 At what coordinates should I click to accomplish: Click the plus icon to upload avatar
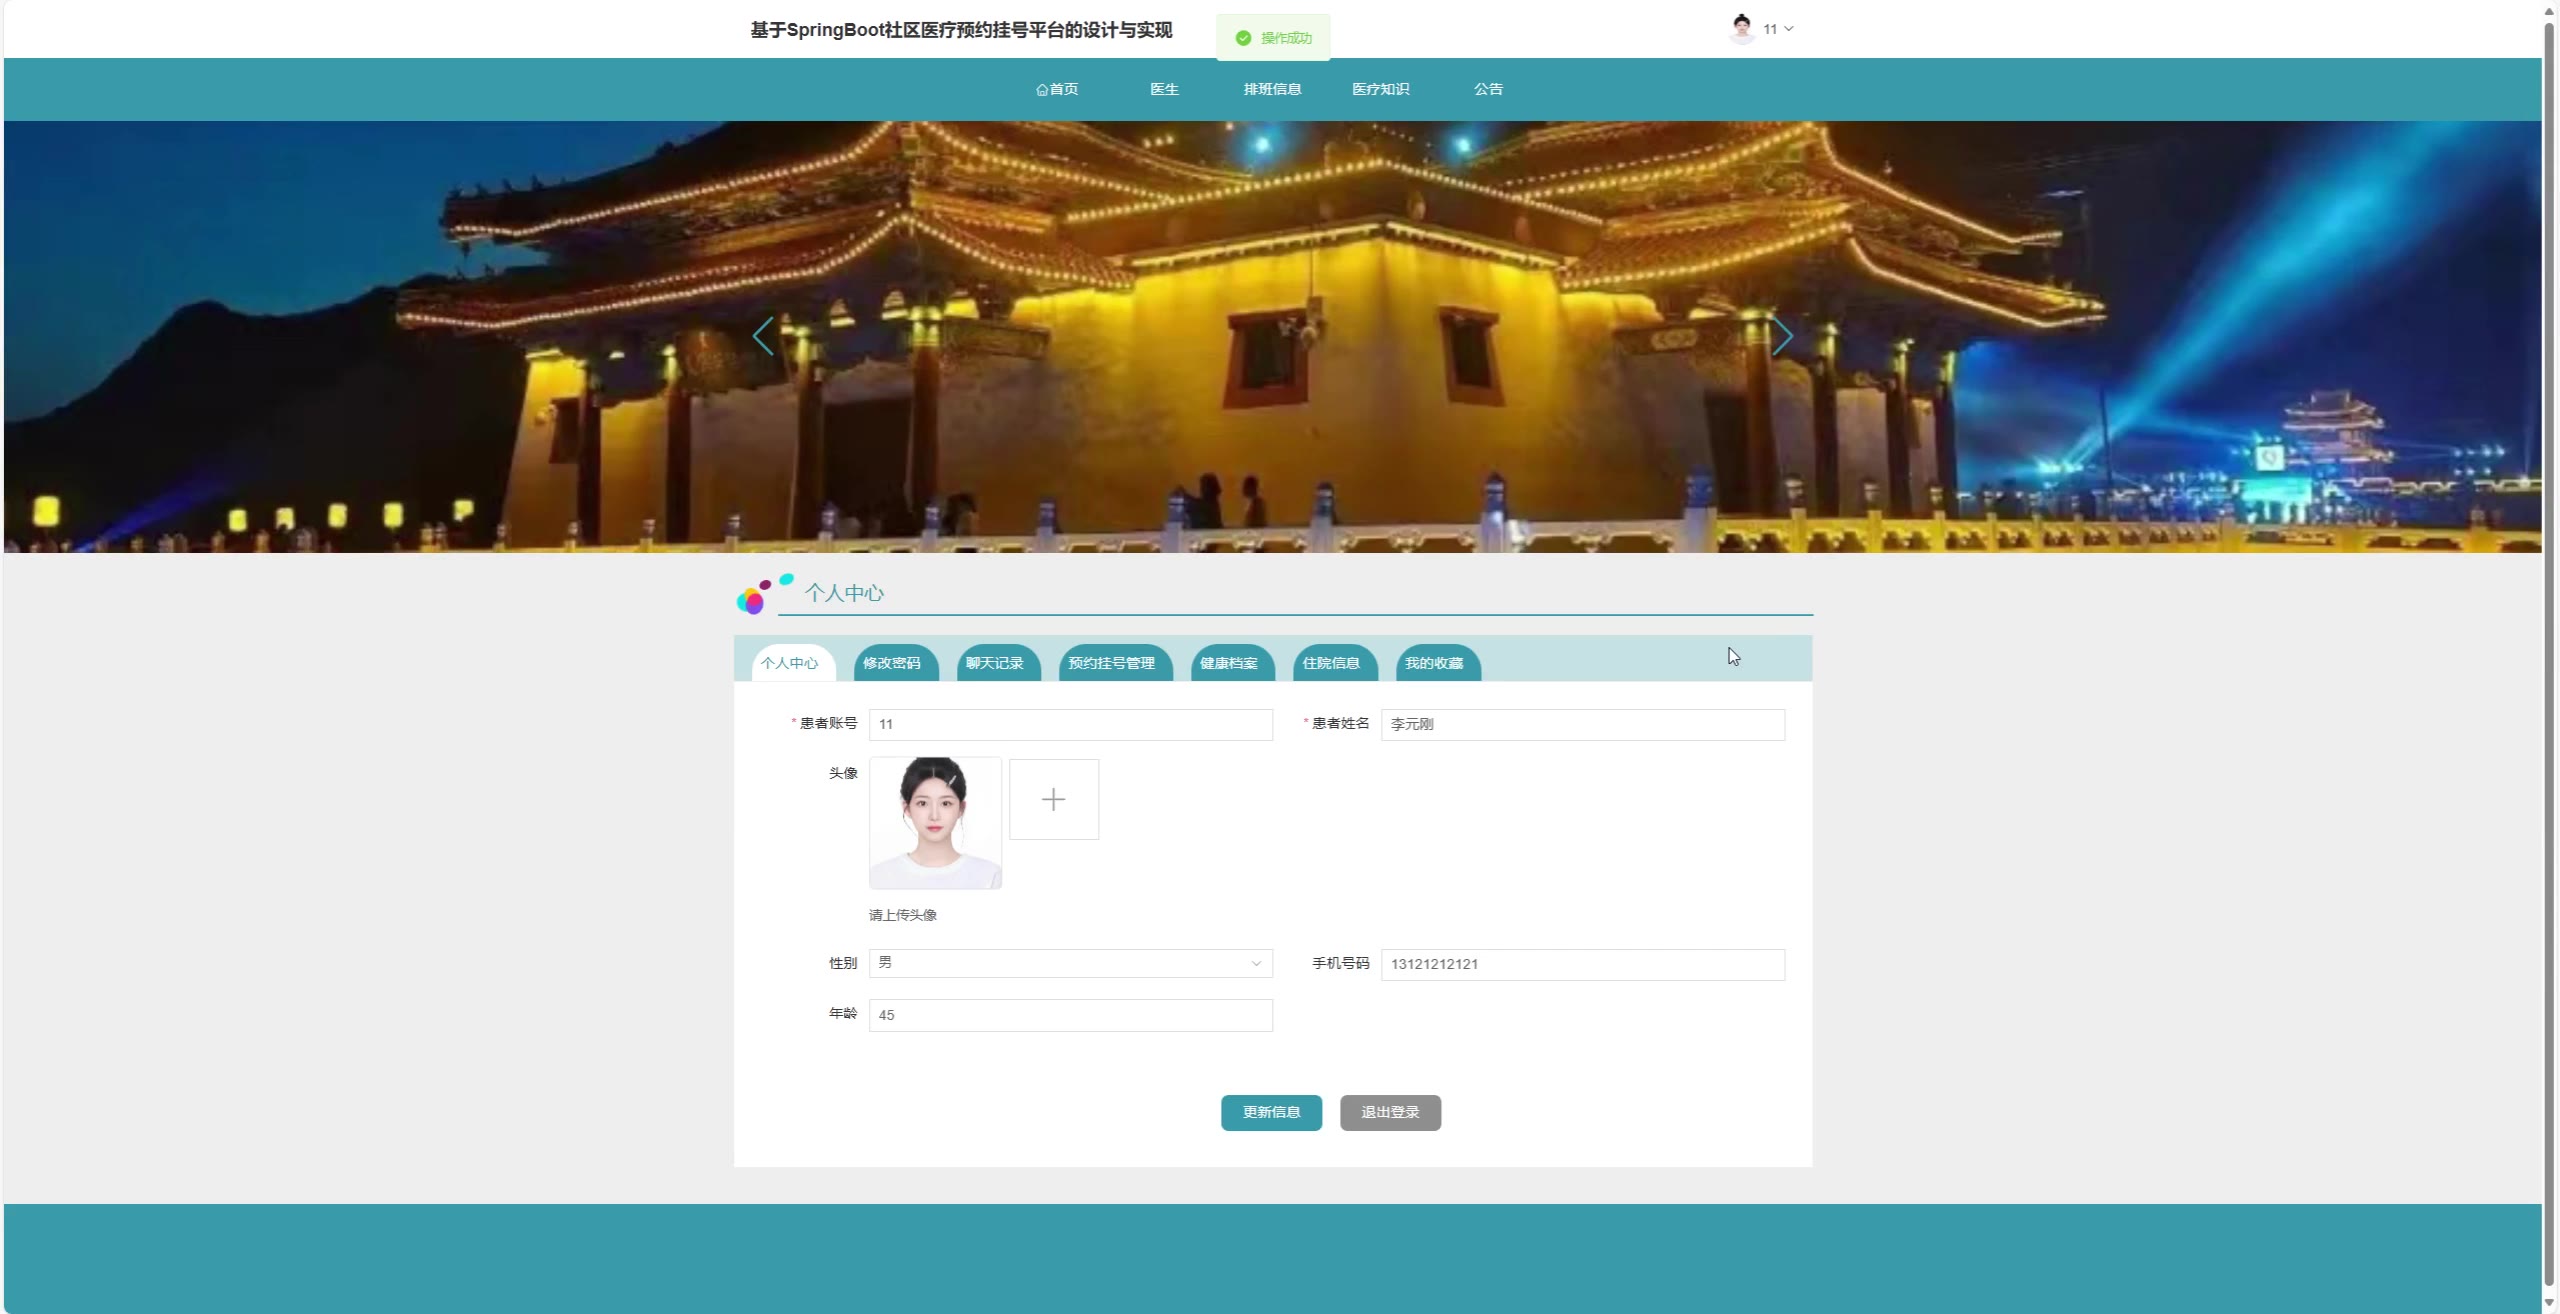coord(1053,799)
